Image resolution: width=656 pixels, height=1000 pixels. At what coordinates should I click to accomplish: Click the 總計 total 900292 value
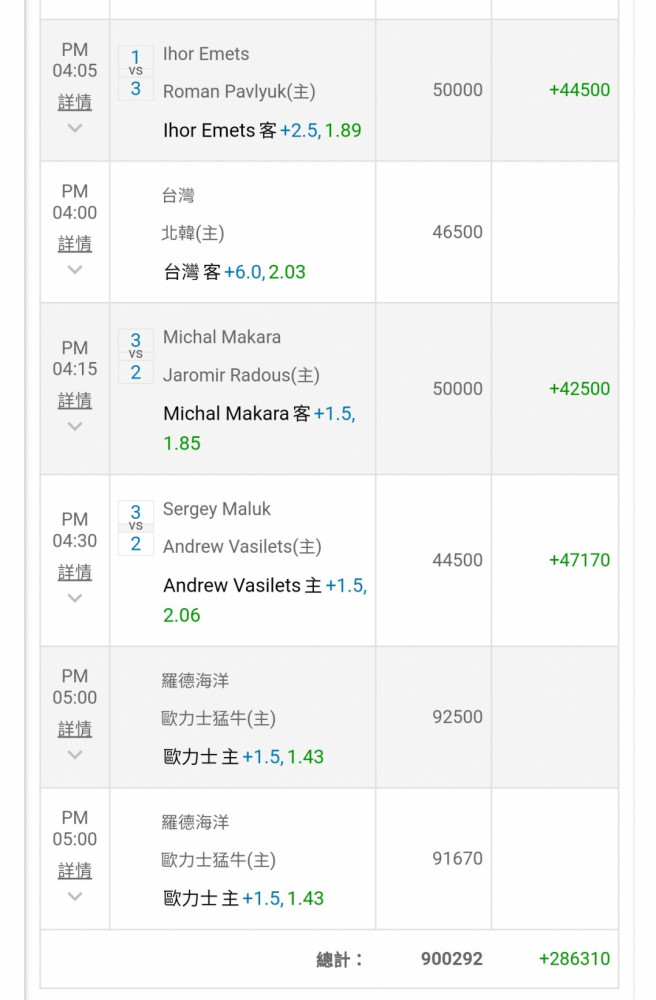(451, 959)
